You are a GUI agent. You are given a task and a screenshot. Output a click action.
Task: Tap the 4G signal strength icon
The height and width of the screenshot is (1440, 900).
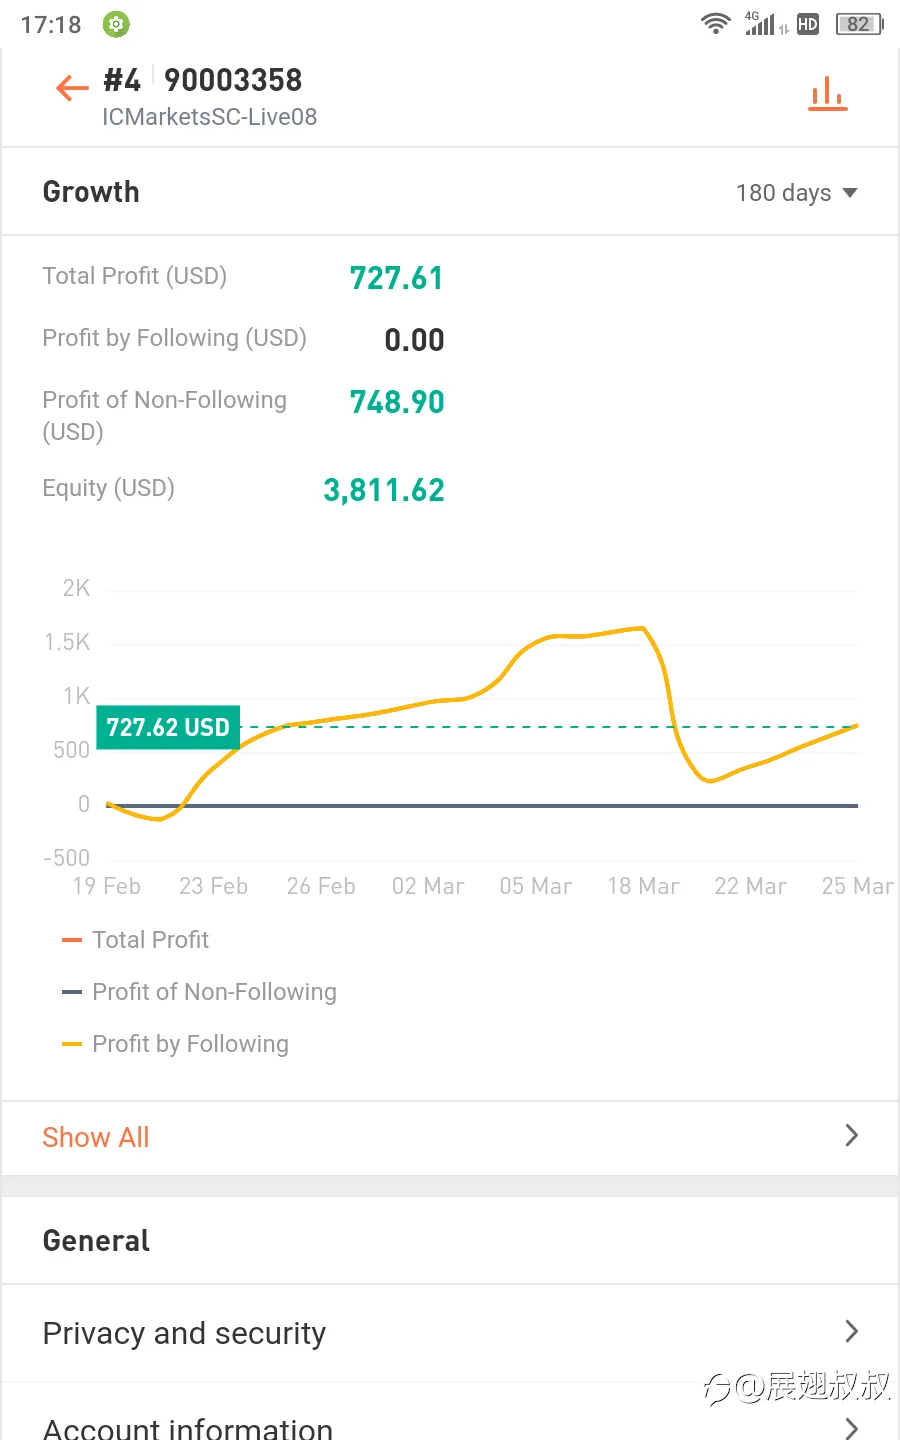tap(763, 24)
